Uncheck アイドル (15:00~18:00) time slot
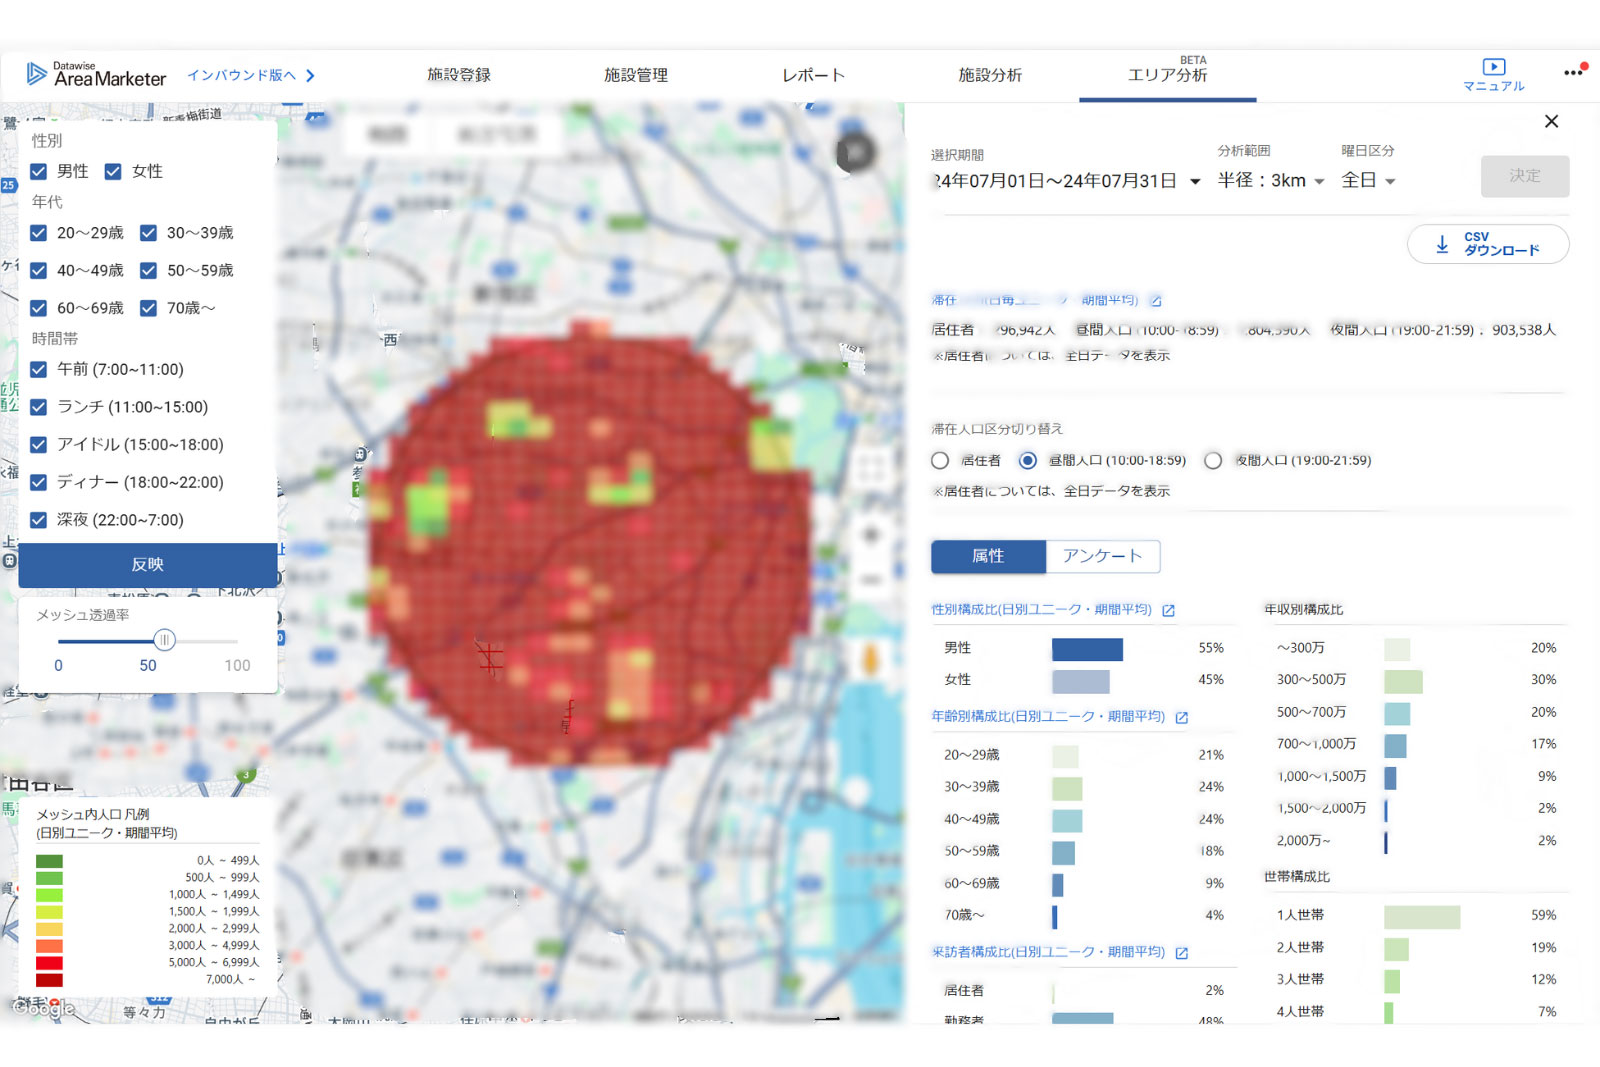This screenshot has width=1600, height=1067. (38, 444)
